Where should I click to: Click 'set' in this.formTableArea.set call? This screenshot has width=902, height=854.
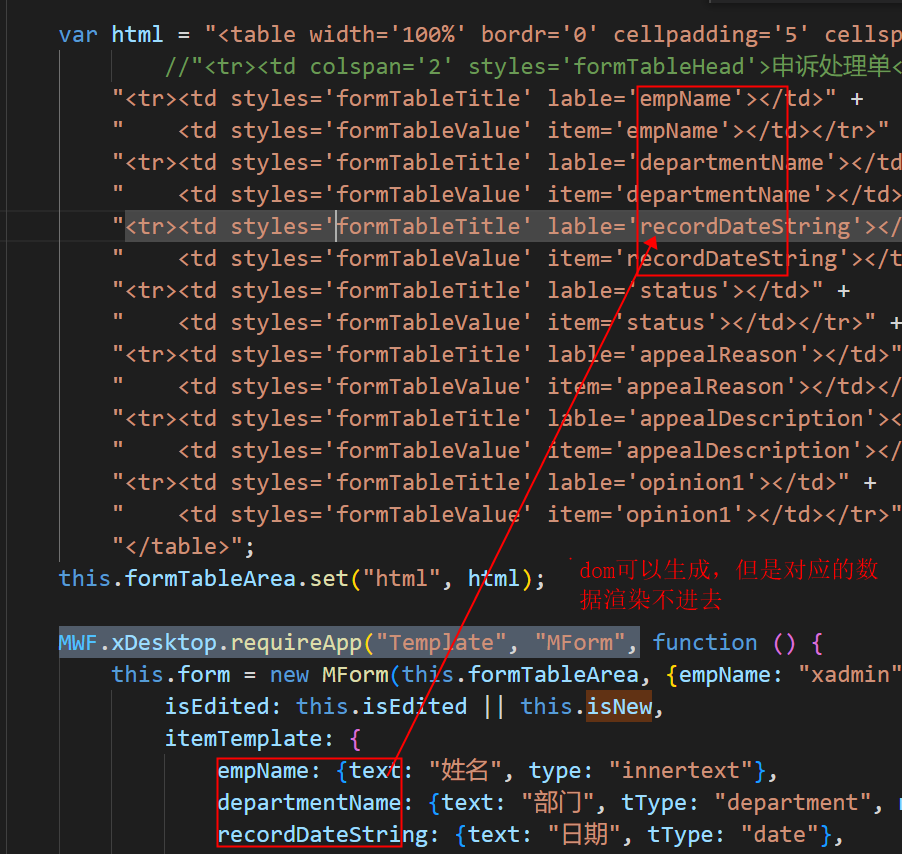(x=328, y=579)
